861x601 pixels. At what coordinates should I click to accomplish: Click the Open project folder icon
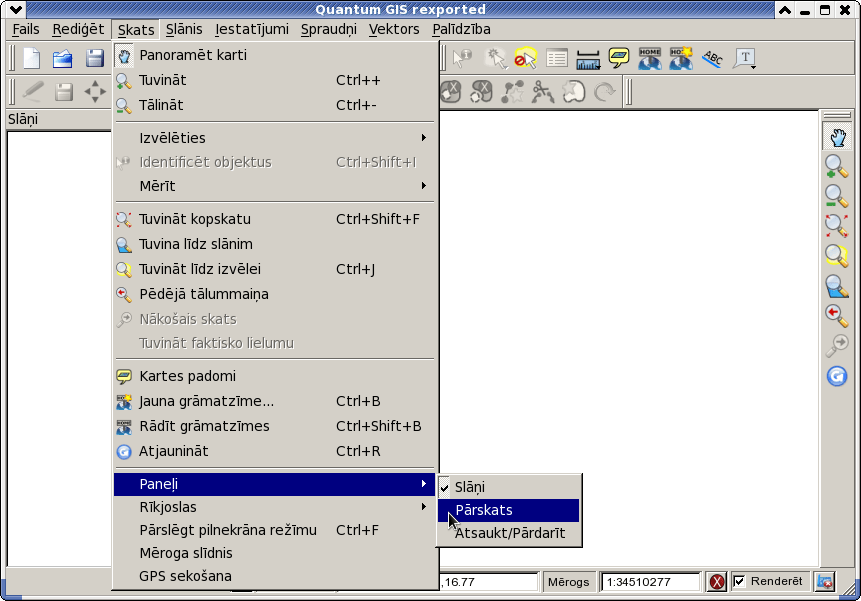(63, 58)
